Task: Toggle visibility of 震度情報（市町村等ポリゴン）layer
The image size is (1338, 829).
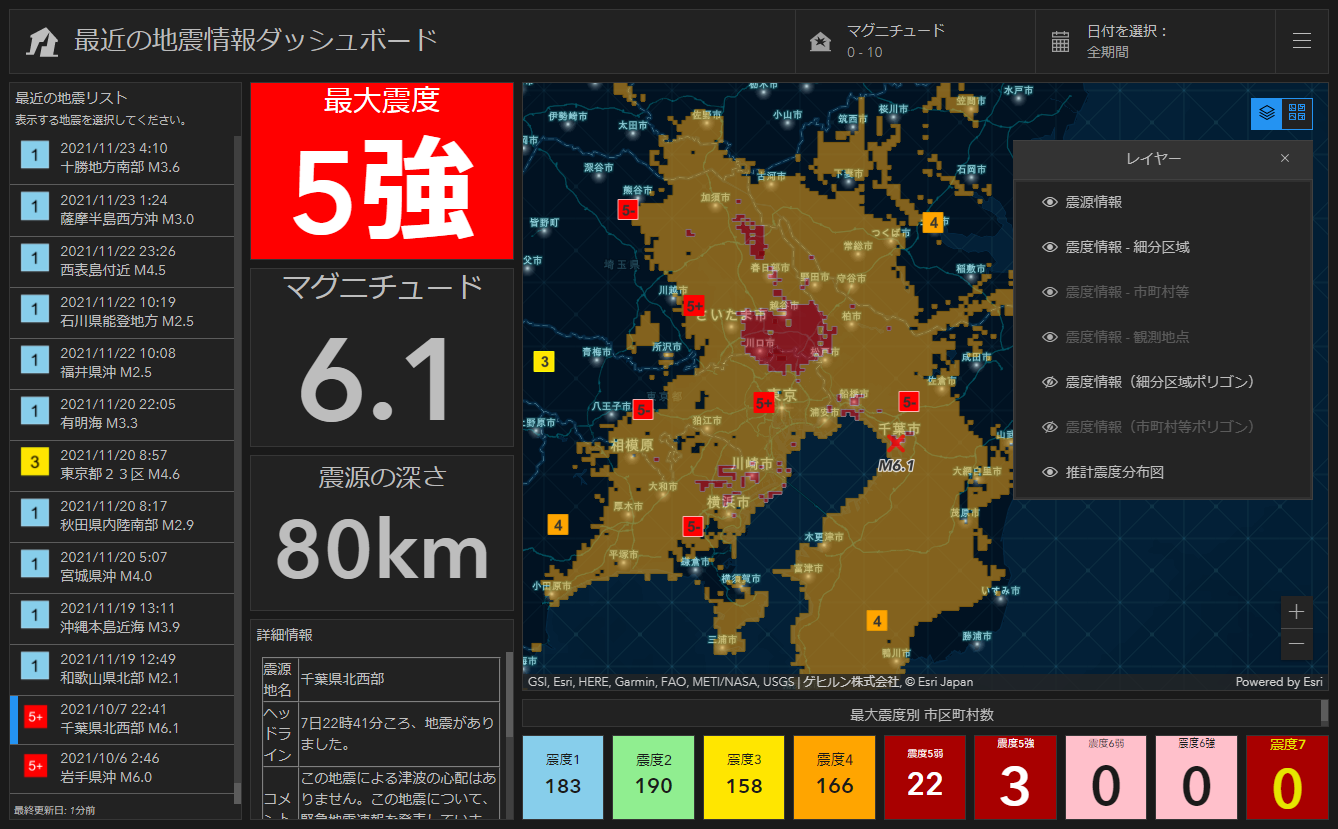Action: [1050, 427]
